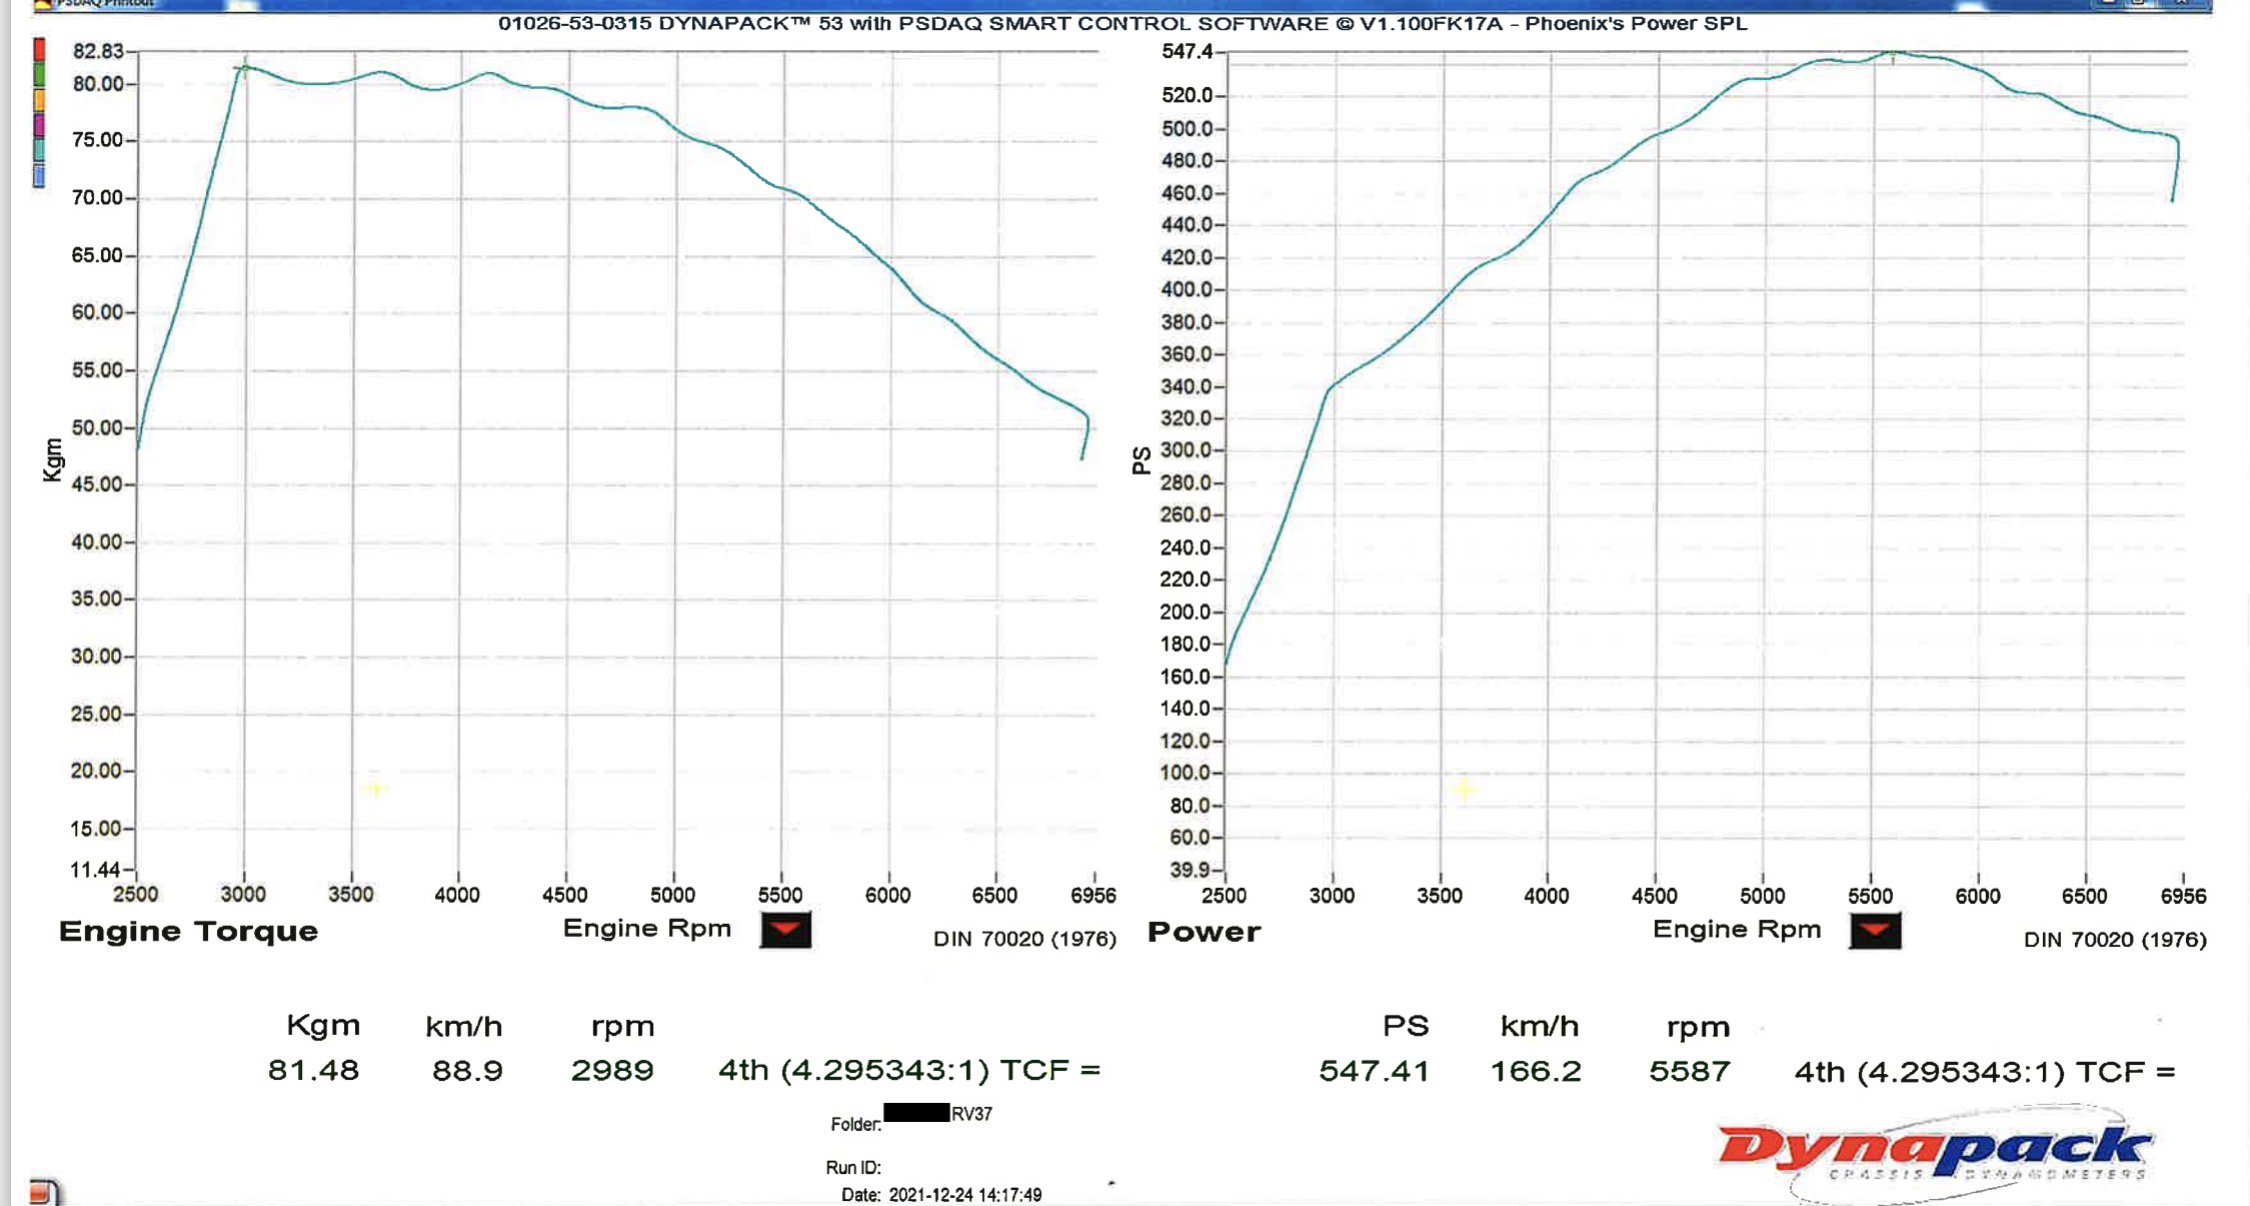Screen dimensions: 2250x1206
Task: Click the folder name "RV37"
Action: pyautogui.click(x=971, y=1114)
